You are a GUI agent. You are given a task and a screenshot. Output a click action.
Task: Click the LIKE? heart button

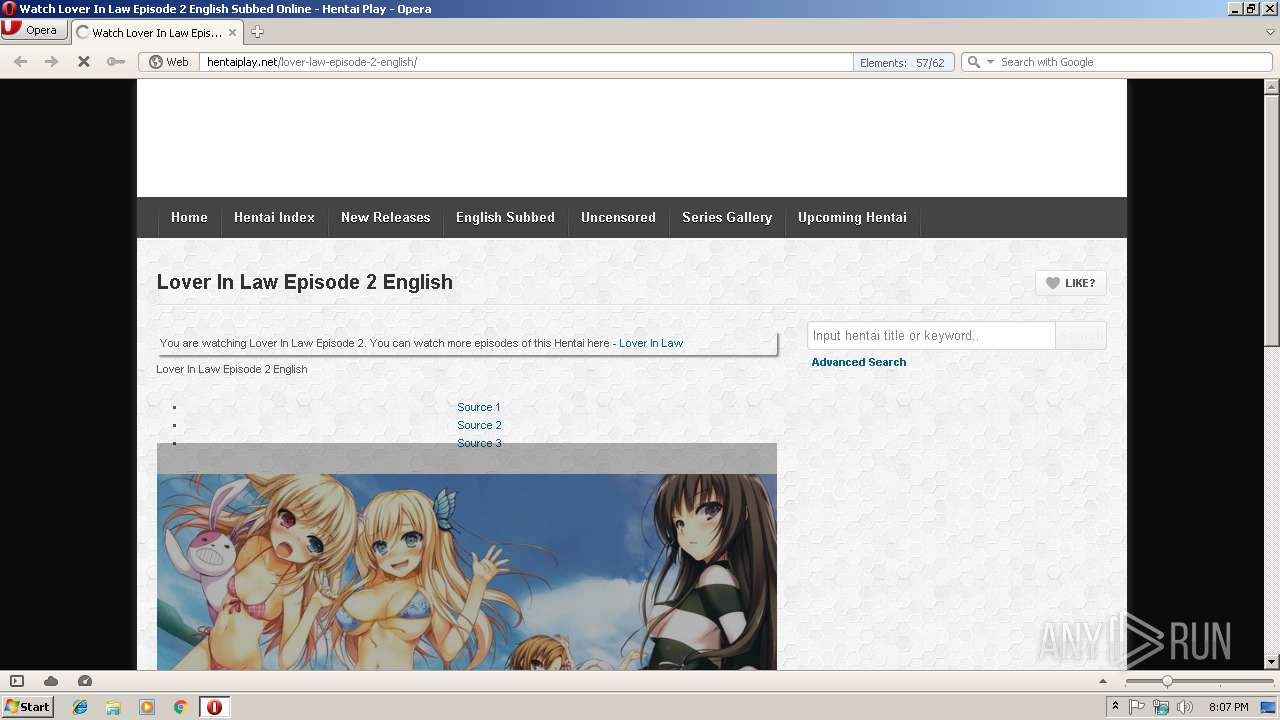pyautogui.click(x=1070, y=283)
